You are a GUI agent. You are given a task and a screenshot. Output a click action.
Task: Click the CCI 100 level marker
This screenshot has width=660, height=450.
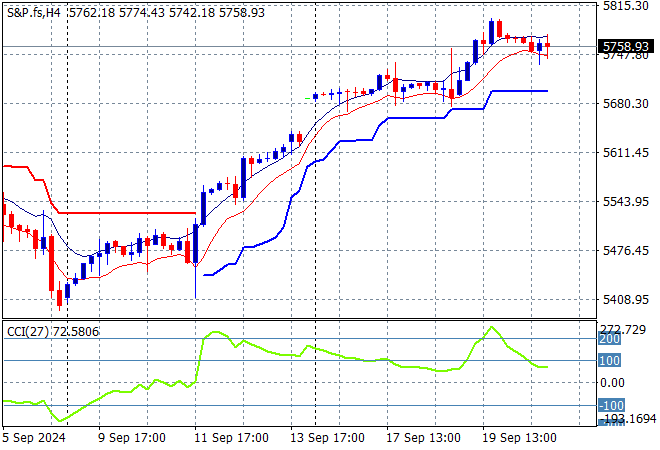coord(610,360)
